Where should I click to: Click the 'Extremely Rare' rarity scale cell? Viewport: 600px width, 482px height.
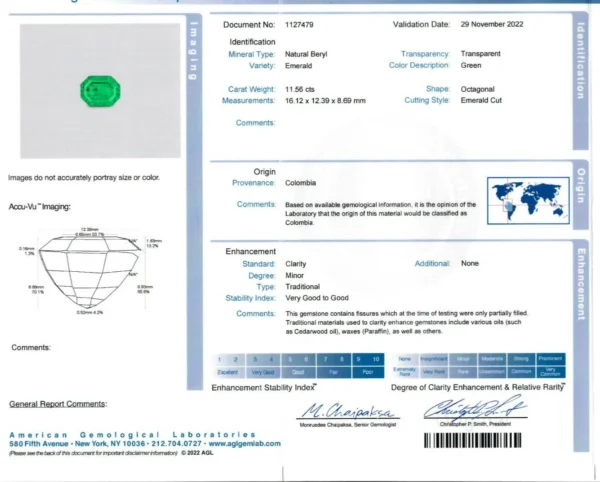pos(405,371)
